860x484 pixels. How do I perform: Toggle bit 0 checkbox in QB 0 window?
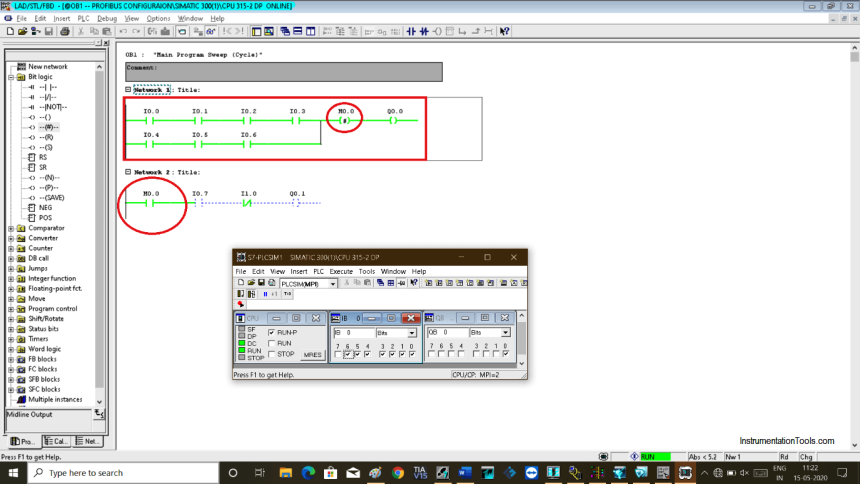click(506, 354)
